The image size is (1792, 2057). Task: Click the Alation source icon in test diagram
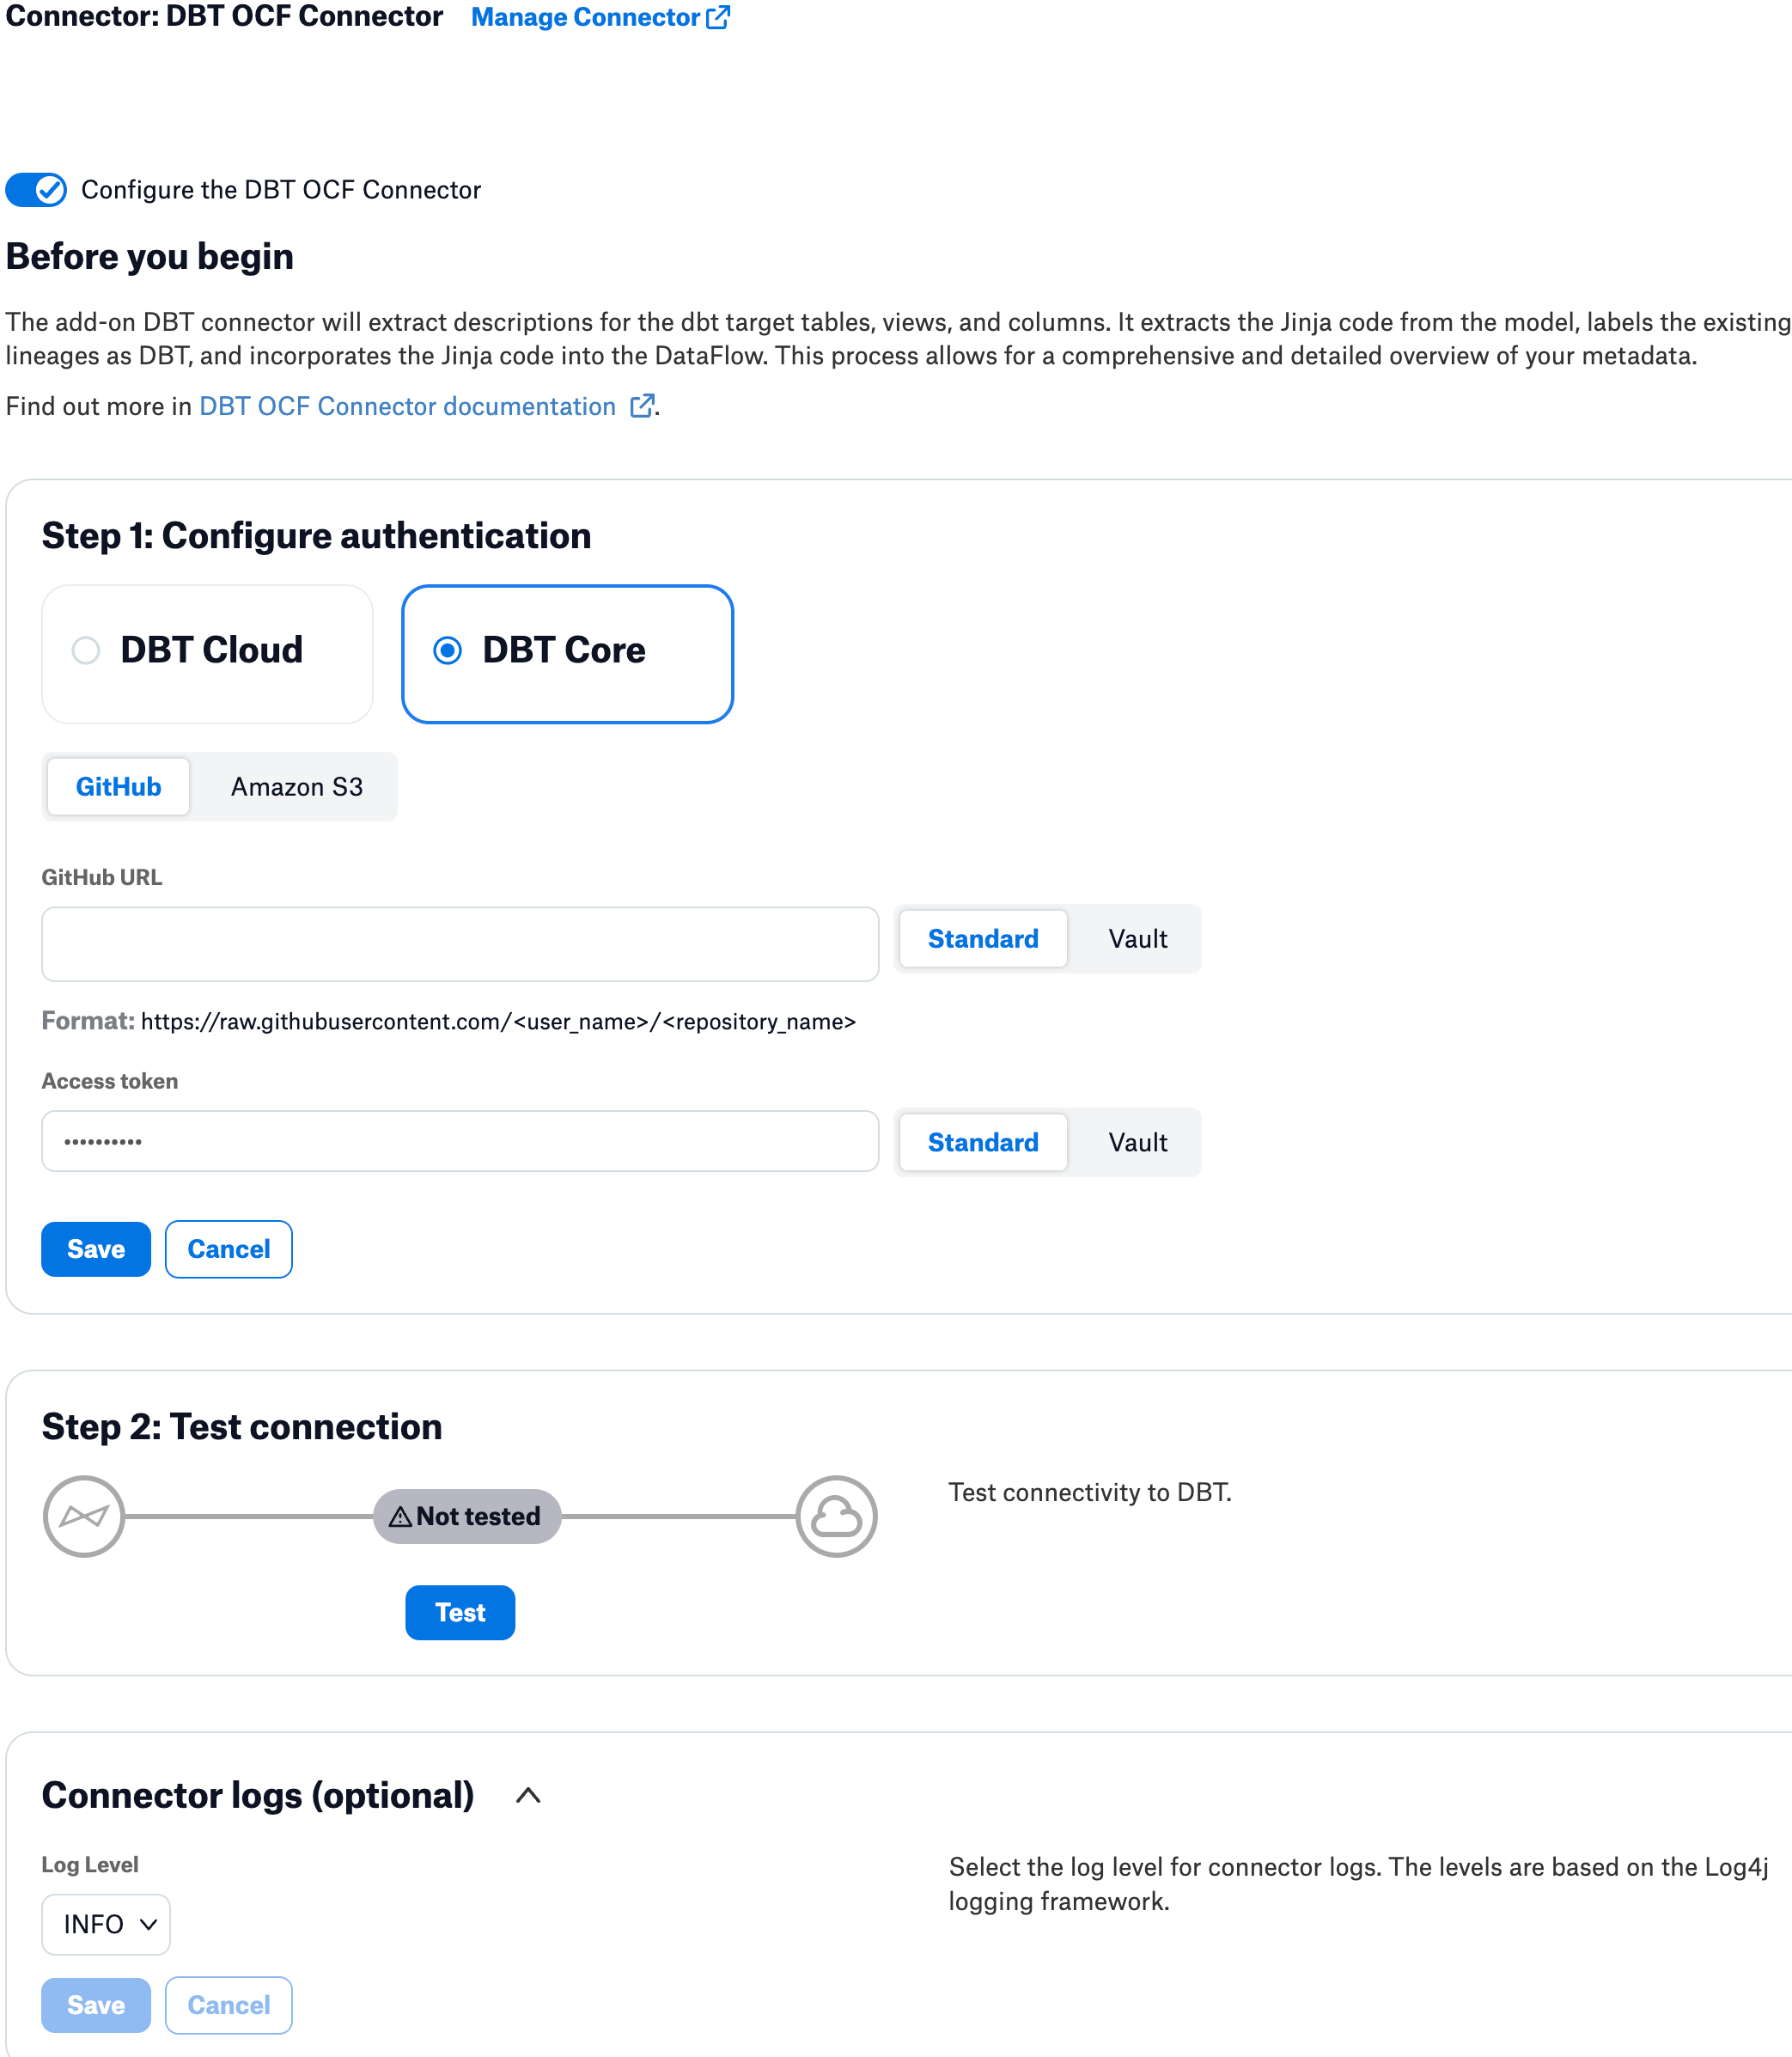click(x=84, y=1516)
